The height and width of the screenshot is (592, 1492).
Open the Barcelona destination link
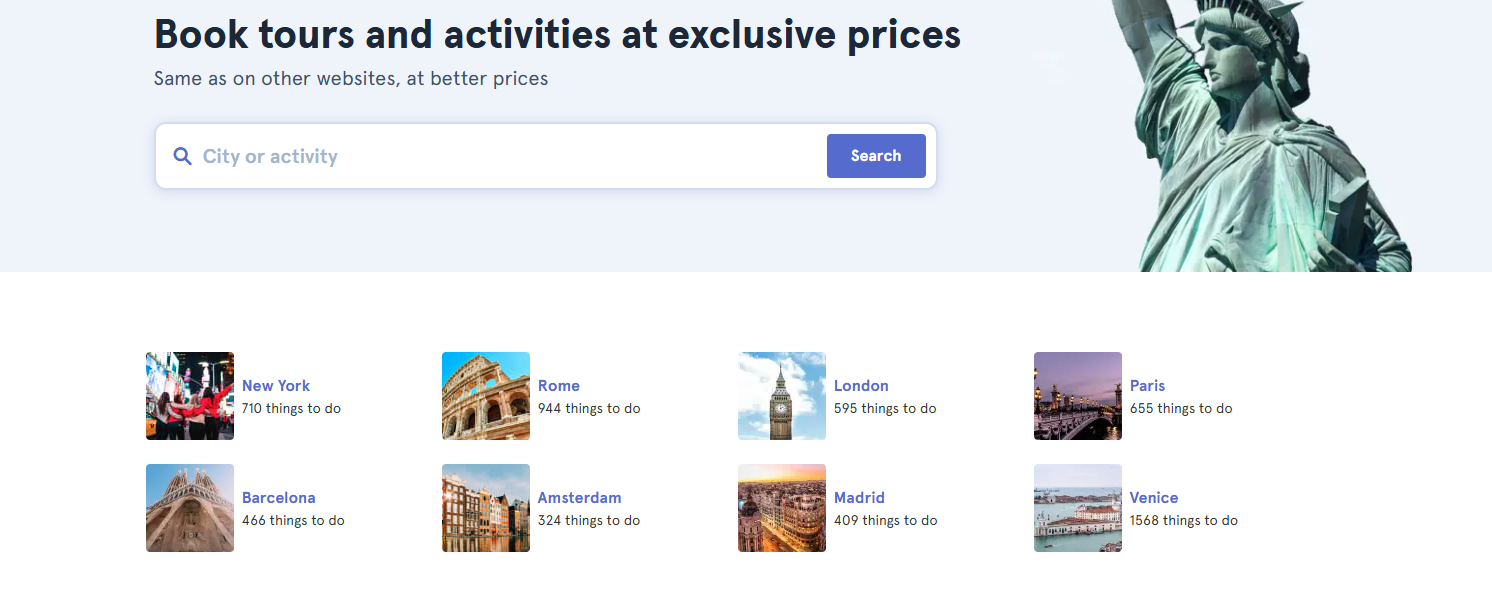(278, 498)
